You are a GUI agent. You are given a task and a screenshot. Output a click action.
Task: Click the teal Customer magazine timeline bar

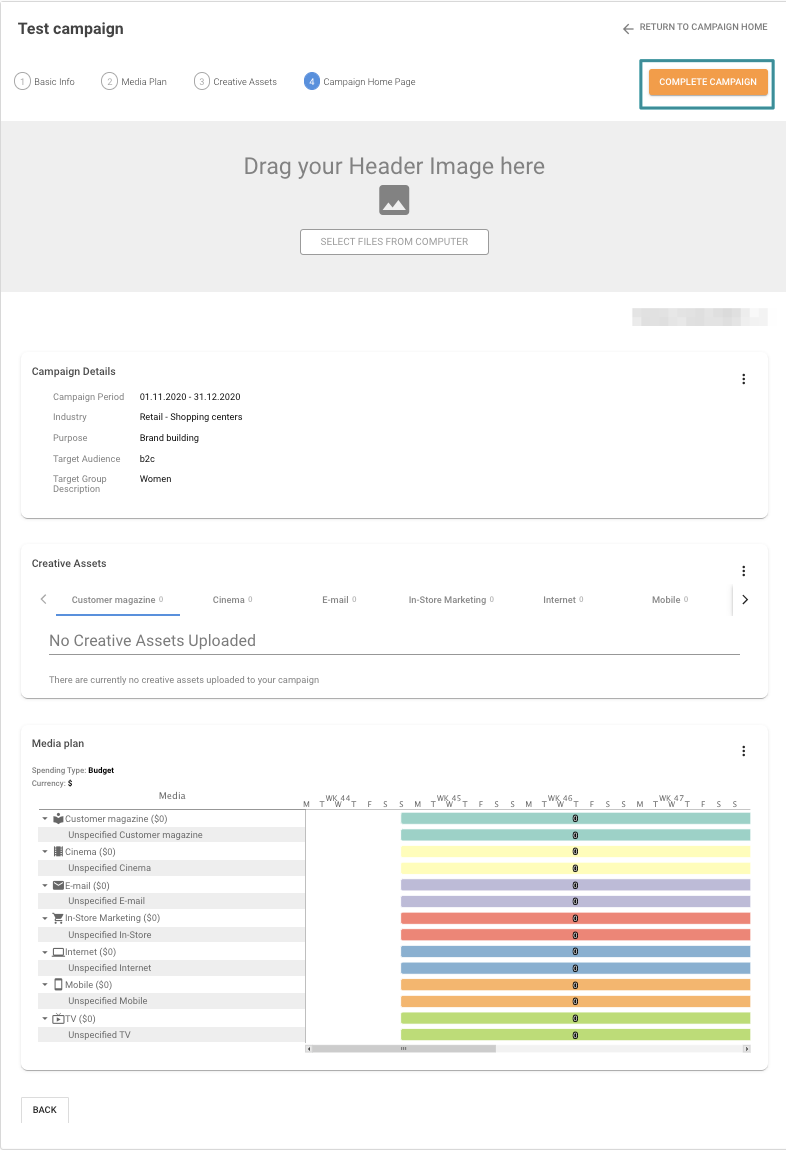[x=576, y=818]
